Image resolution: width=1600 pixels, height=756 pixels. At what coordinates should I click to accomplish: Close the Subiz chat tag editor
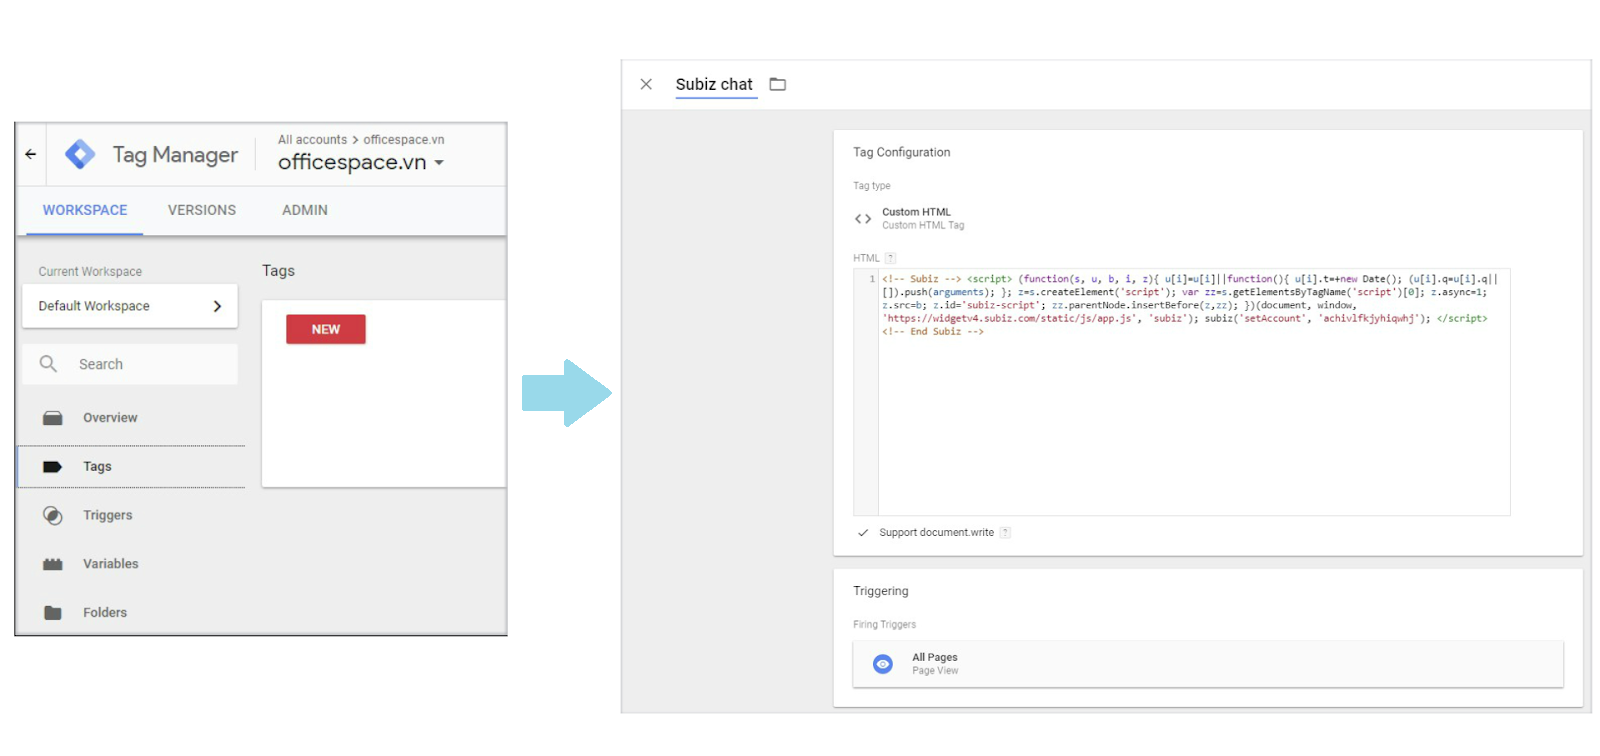(x=646, y=85)
